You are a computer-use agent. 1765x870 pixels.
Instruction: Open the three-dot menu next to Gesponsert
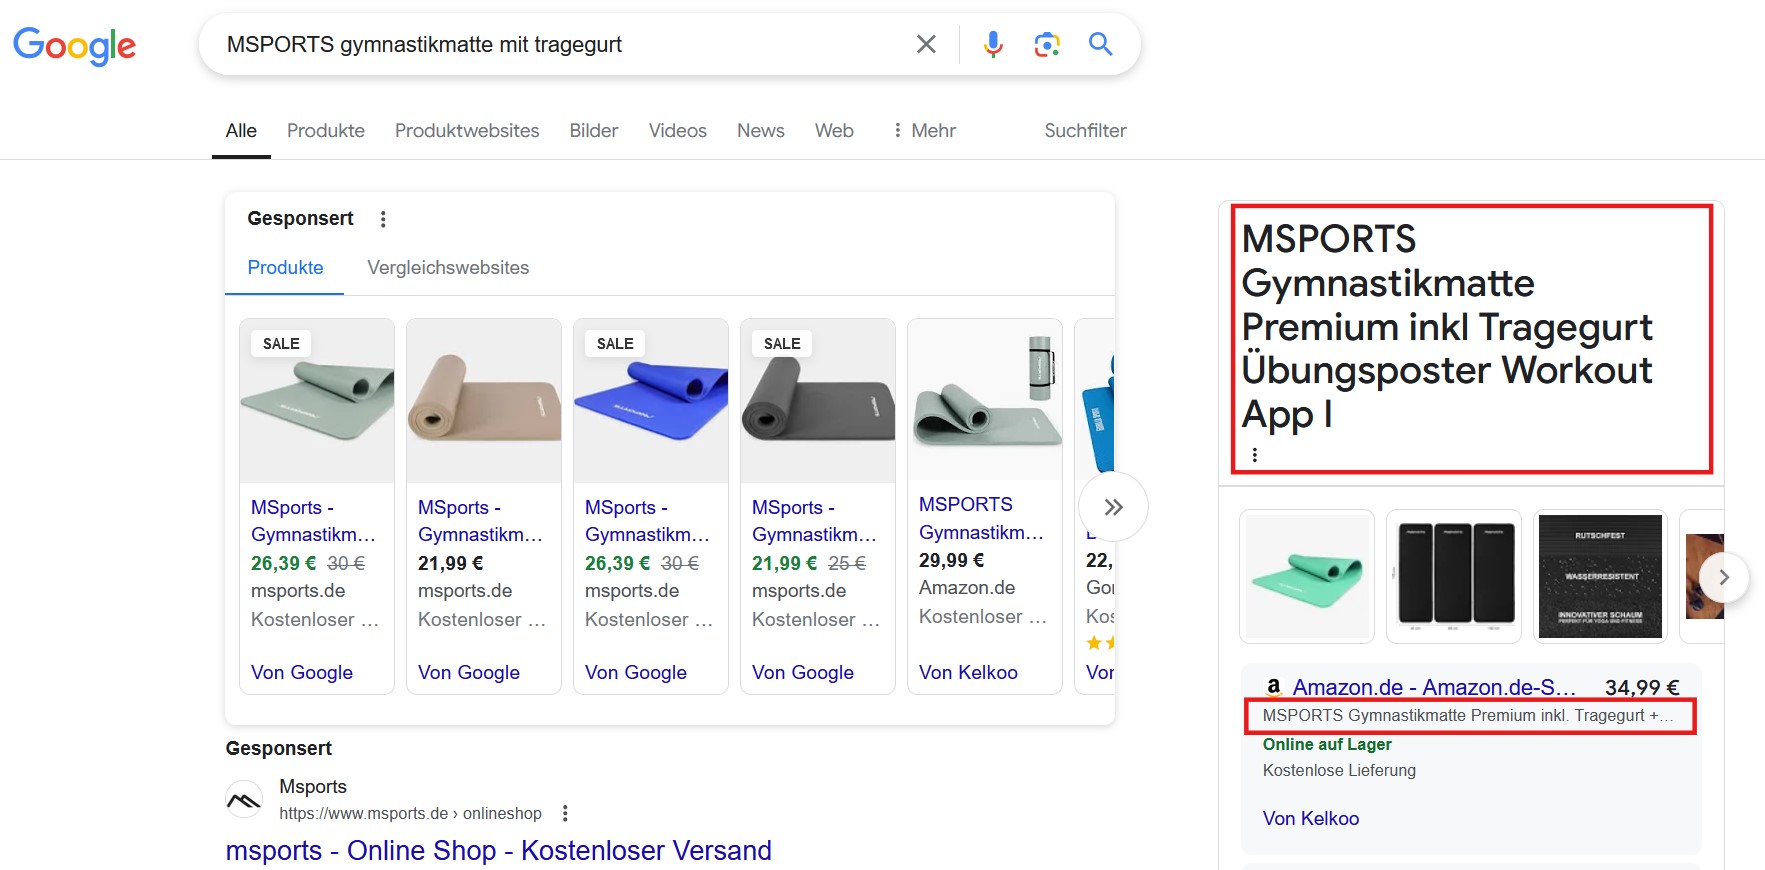(383, 219)
